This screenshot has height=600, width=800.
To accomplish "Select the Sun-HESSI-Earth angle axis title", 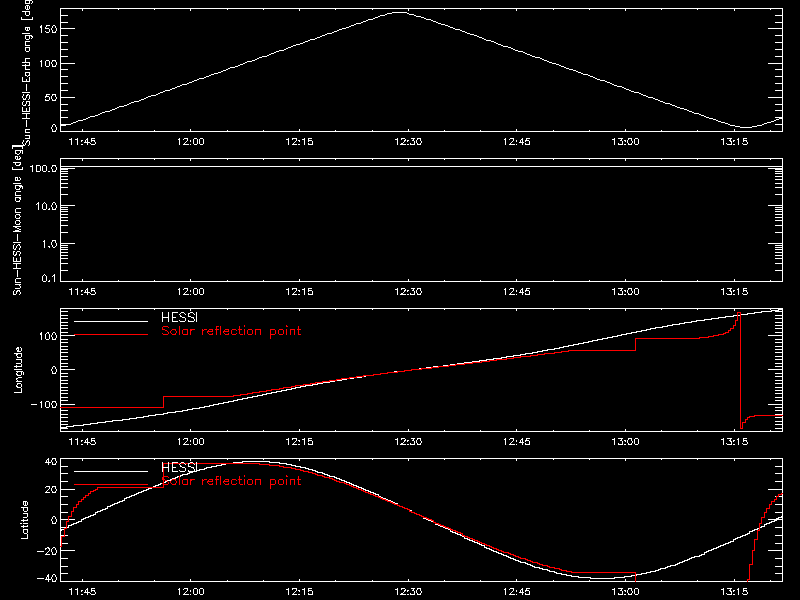I will 27,72.
